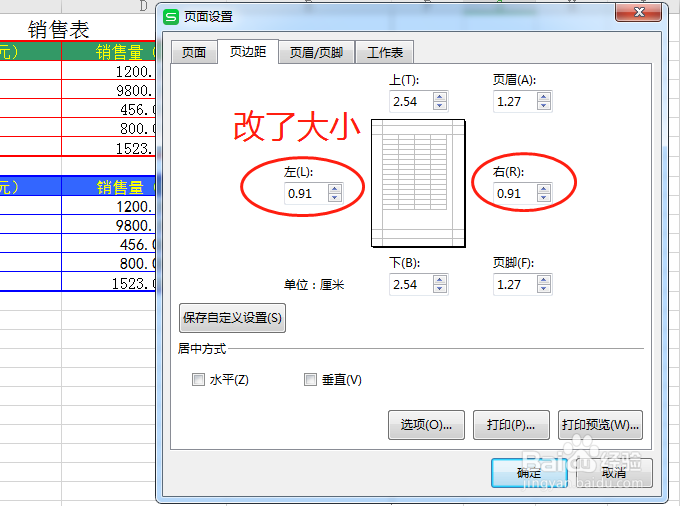Enable 垂直(V) vertical centering checkbox
The width and height of the screenshot is (680, 506).
[x=311, y=380]
